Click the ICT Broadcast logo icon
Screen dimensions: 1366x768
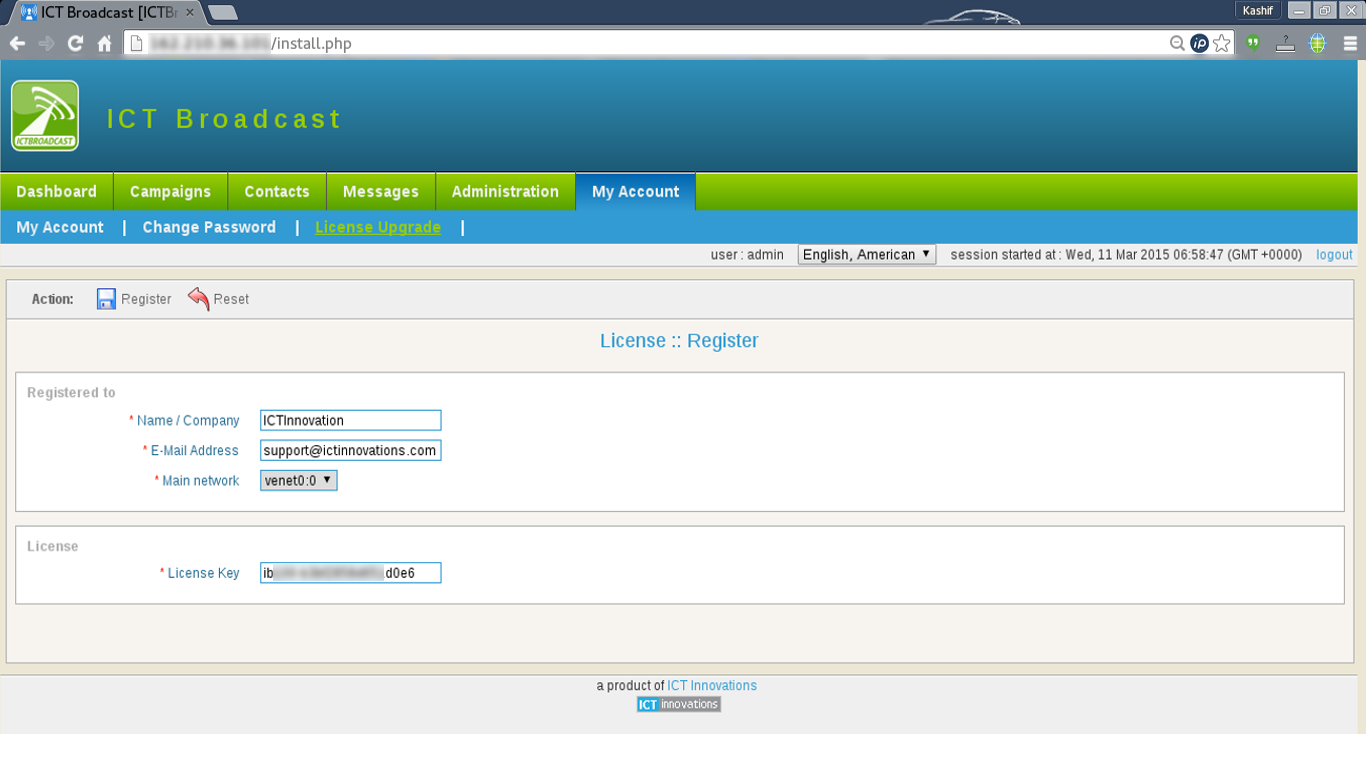pos(45,116)
